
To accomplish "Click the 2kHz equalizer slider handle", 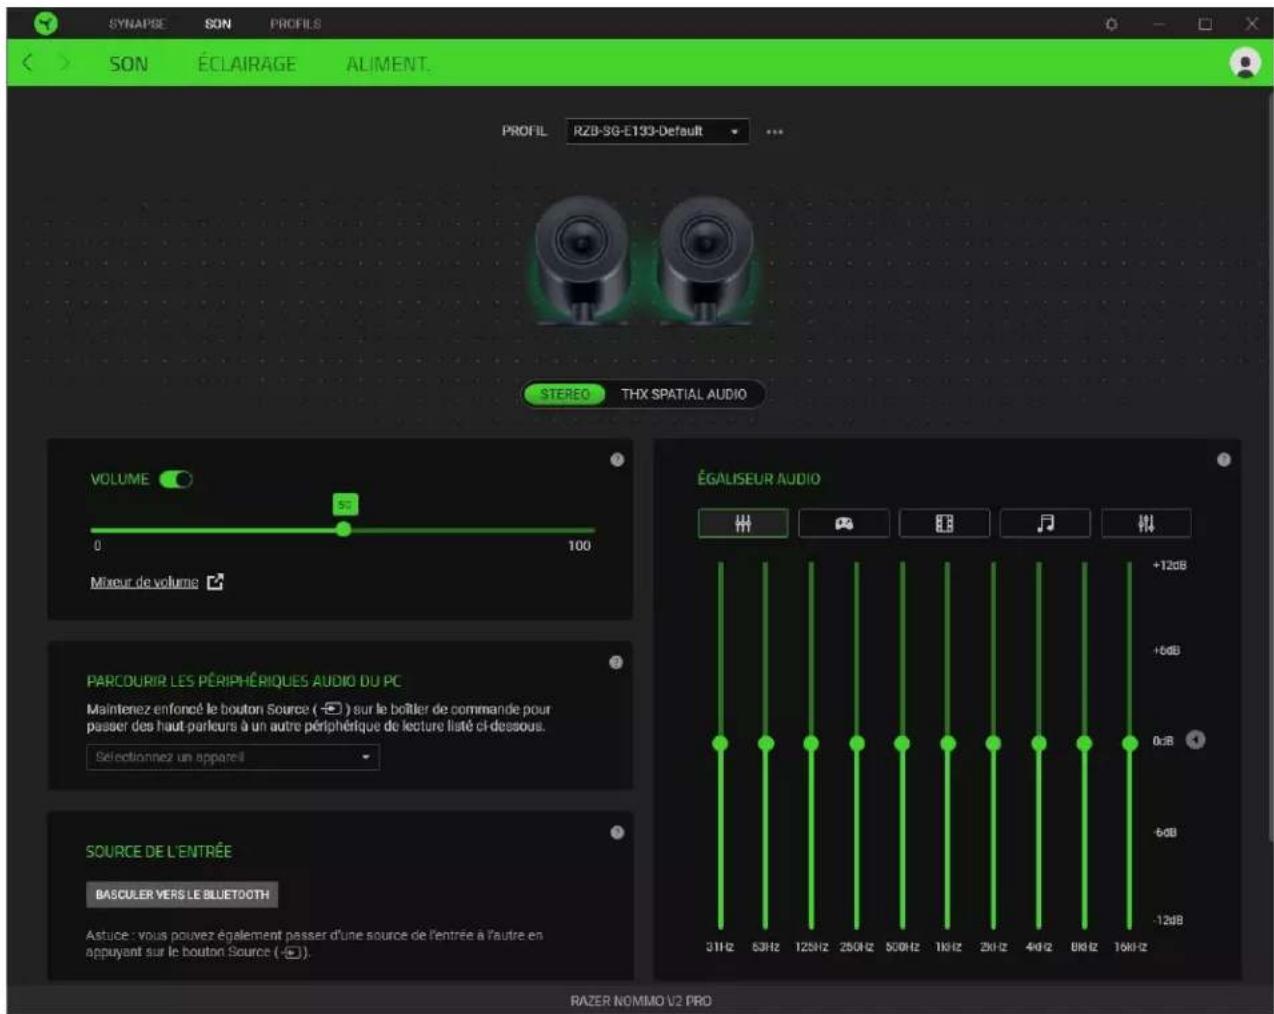I will pyautogui.click(x=993, y=743).
